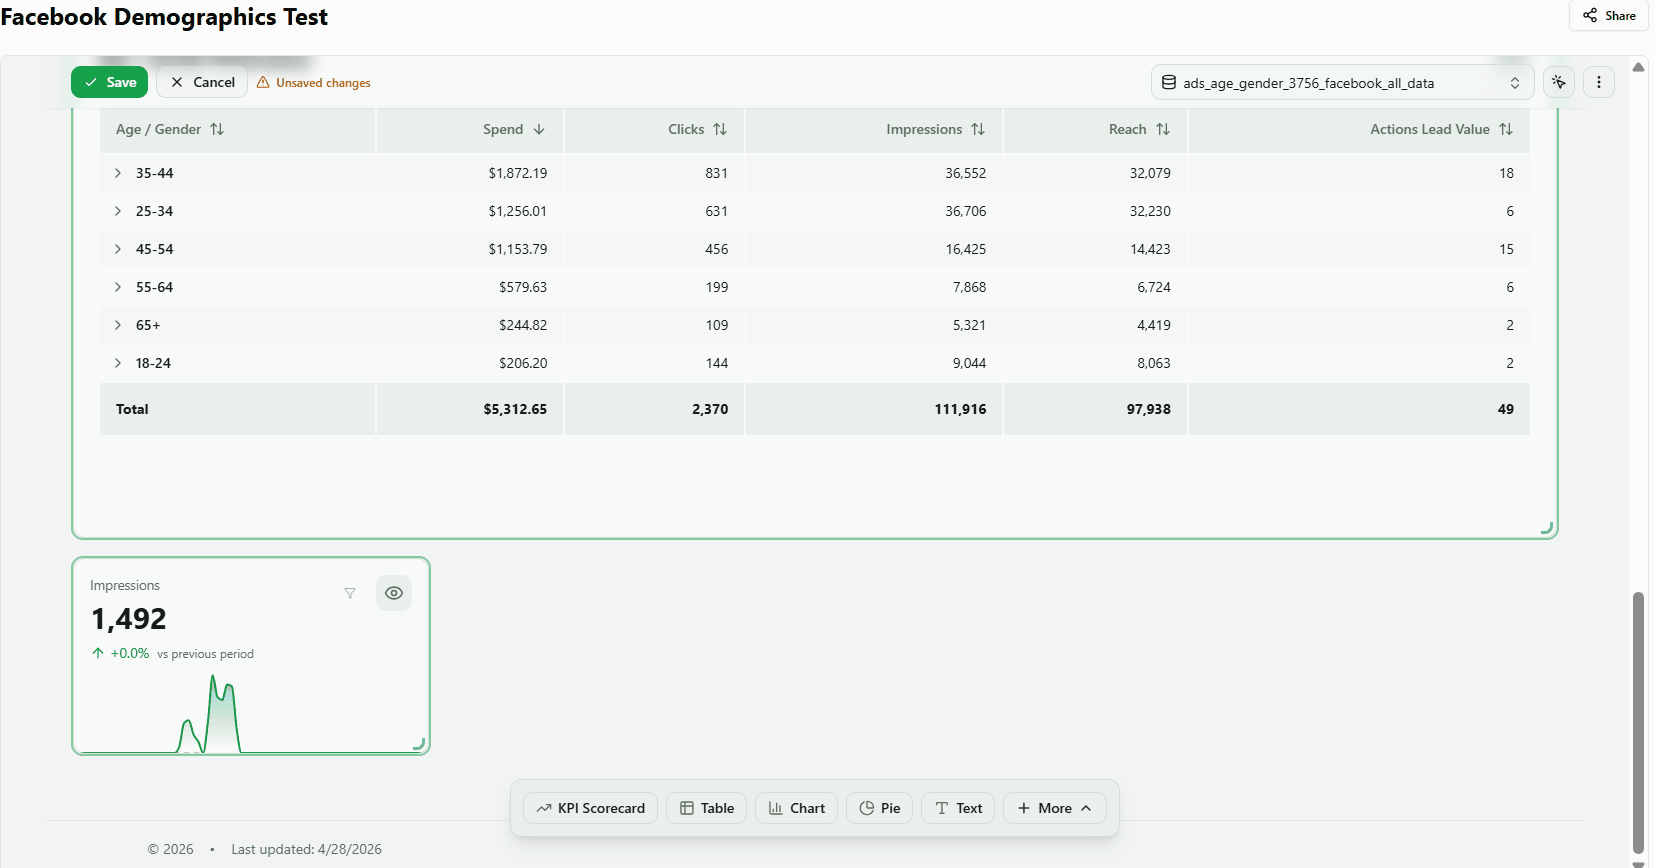Click the page vertical scrollbar thumb
Screen dimensions: 1655x868
1638,723
